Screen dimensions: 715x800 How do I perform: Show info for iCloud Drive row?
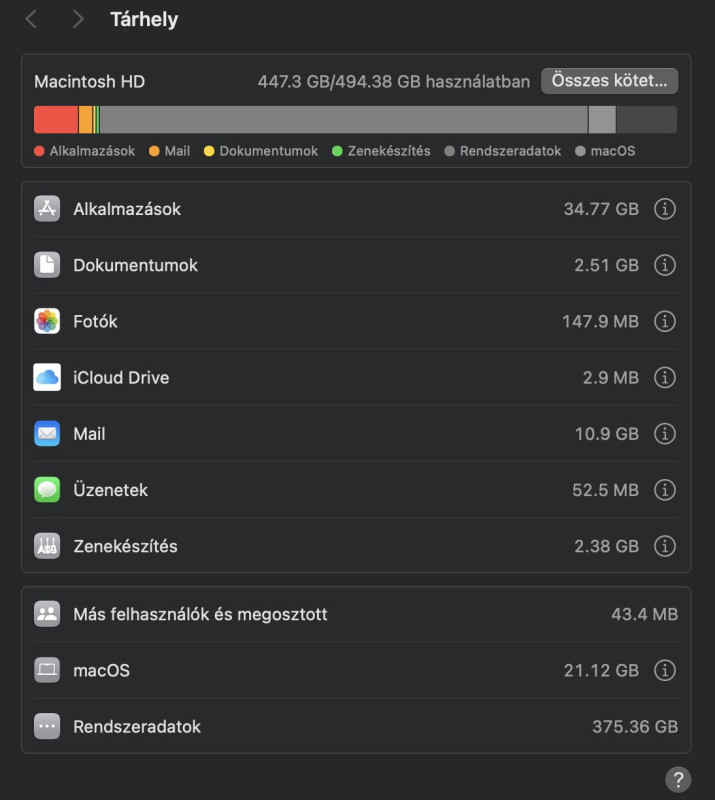point(664,377)
